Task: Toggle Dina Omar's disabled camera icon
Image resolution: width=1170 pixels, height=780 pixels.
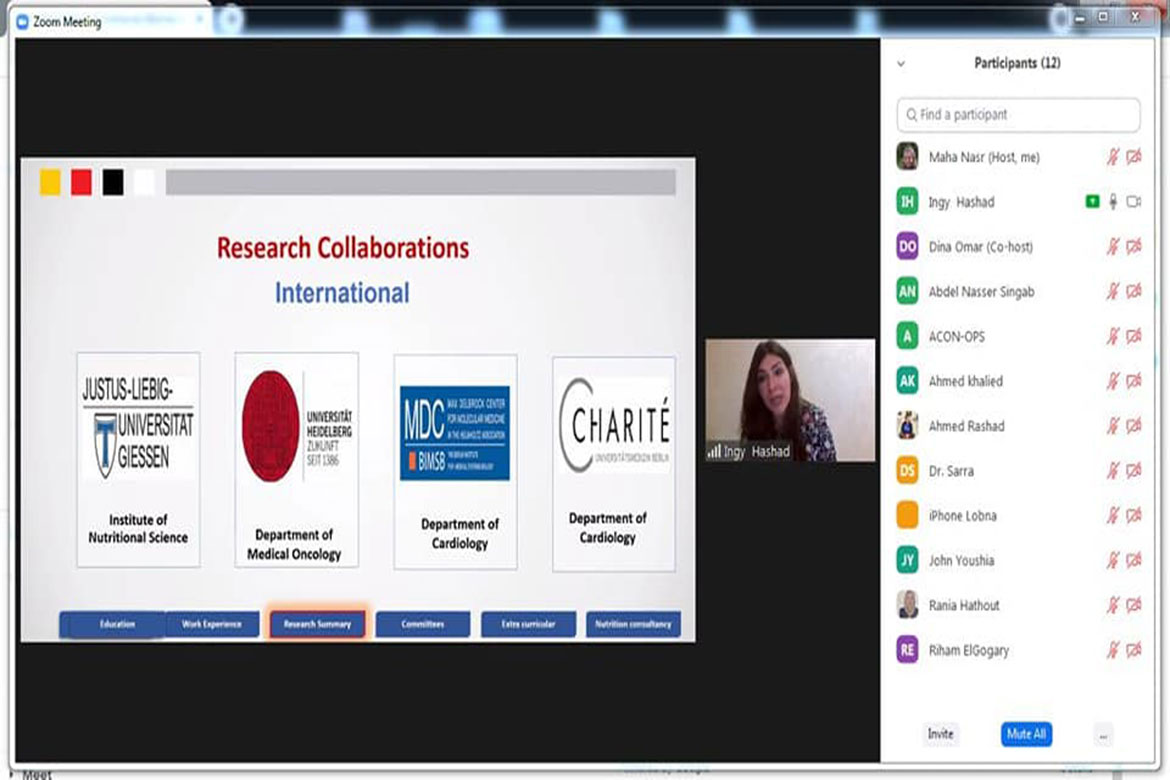Action: [1133, 246]
